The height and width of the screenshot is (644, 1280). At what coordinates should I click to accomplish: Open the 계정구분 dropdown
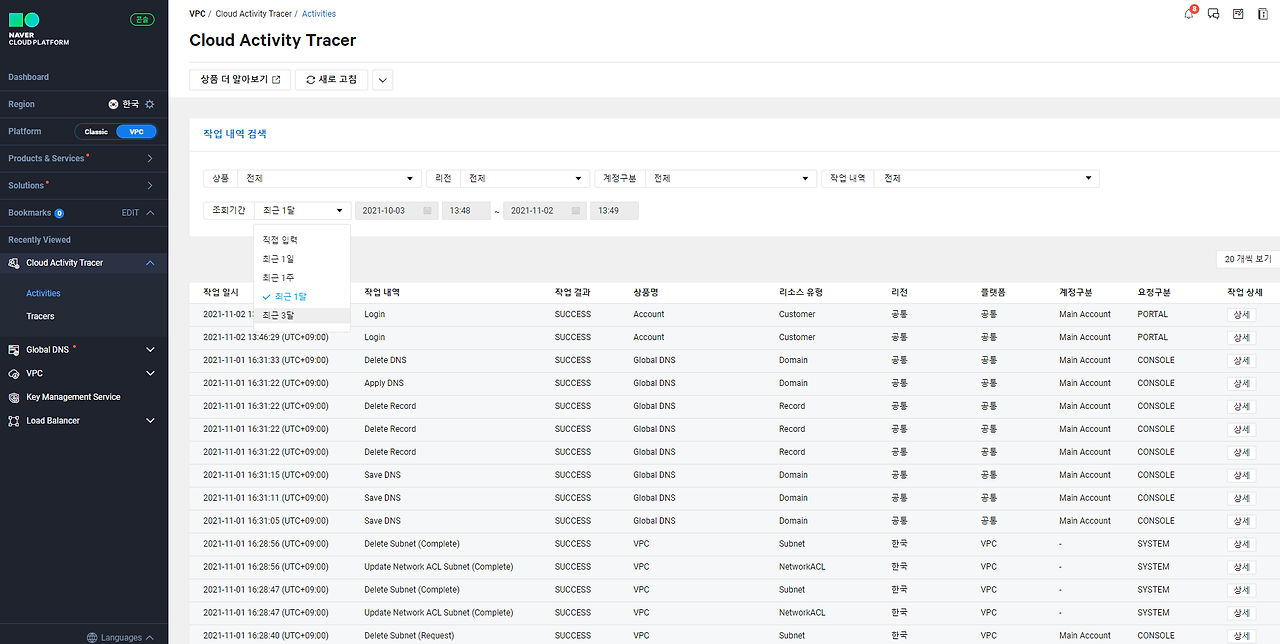coord(730,178)
